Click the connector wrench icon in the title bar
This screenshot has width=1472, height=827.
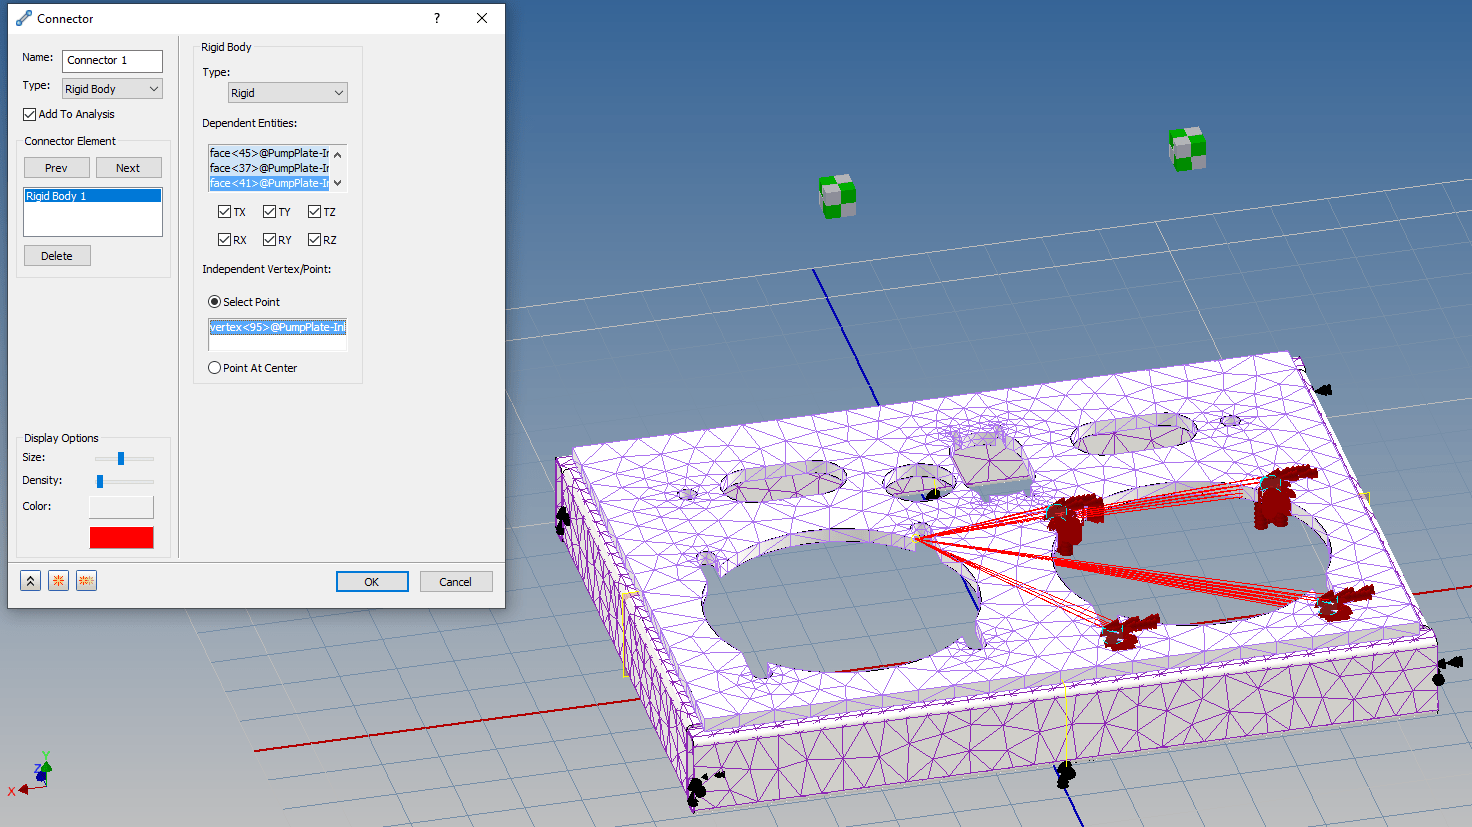click(x=22, y=17)
